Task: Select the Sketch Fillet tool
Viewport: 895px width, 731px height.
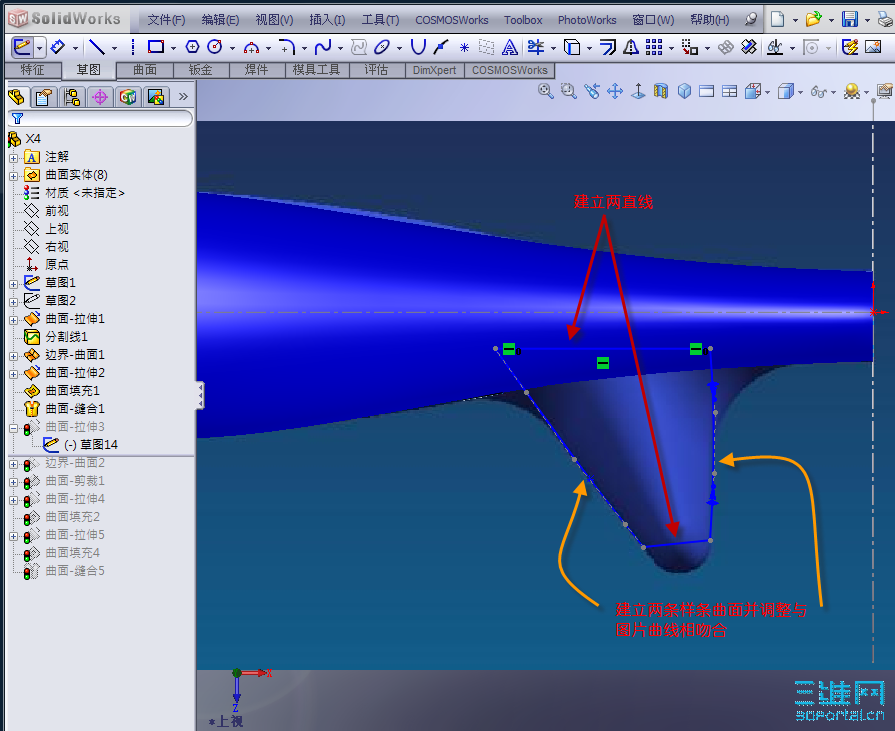Action: click(287, 47)
